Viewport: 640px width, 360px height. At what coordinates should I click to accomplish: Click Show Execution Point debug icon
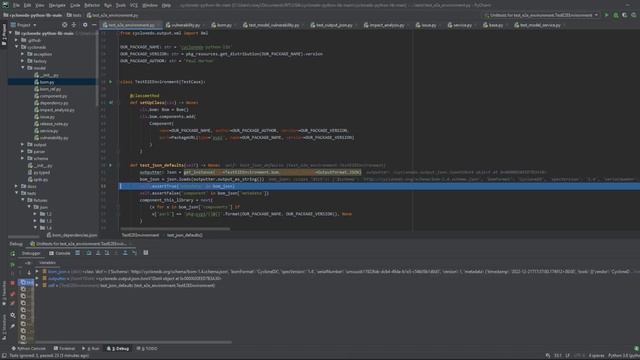[78, 253]
